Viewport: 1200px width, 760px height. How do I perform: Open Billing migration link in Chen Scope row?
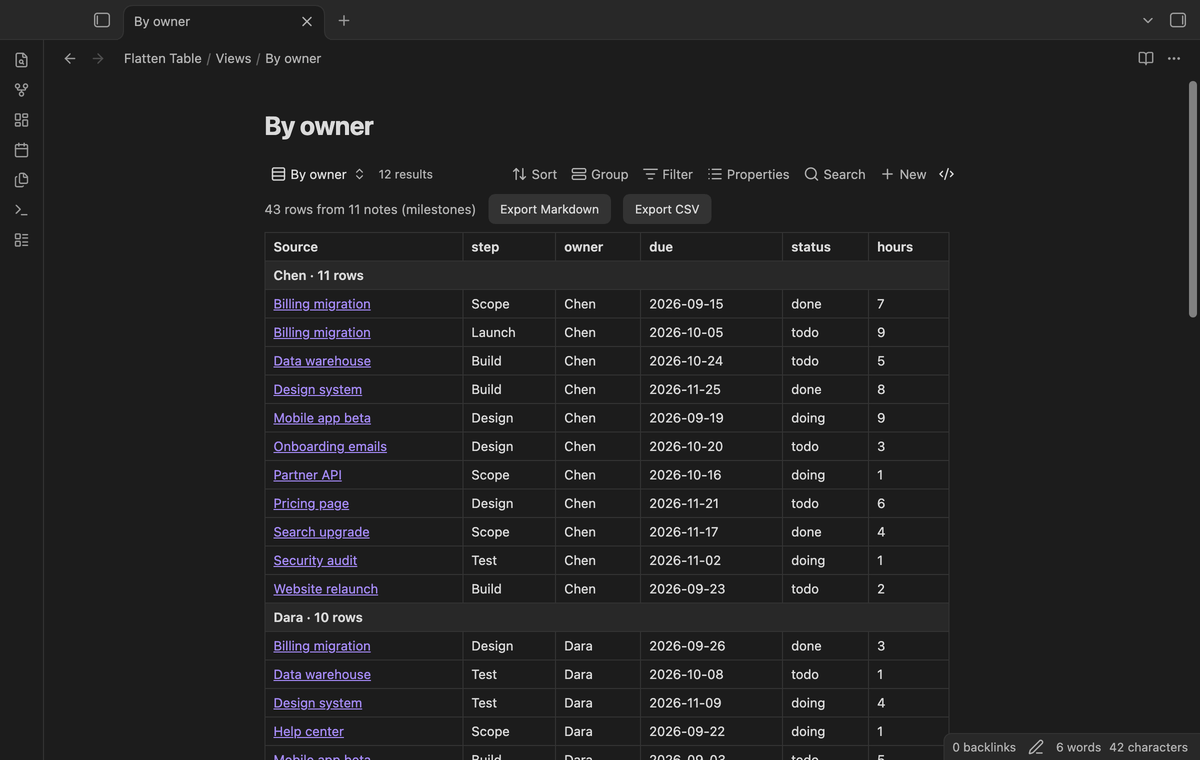322,304
